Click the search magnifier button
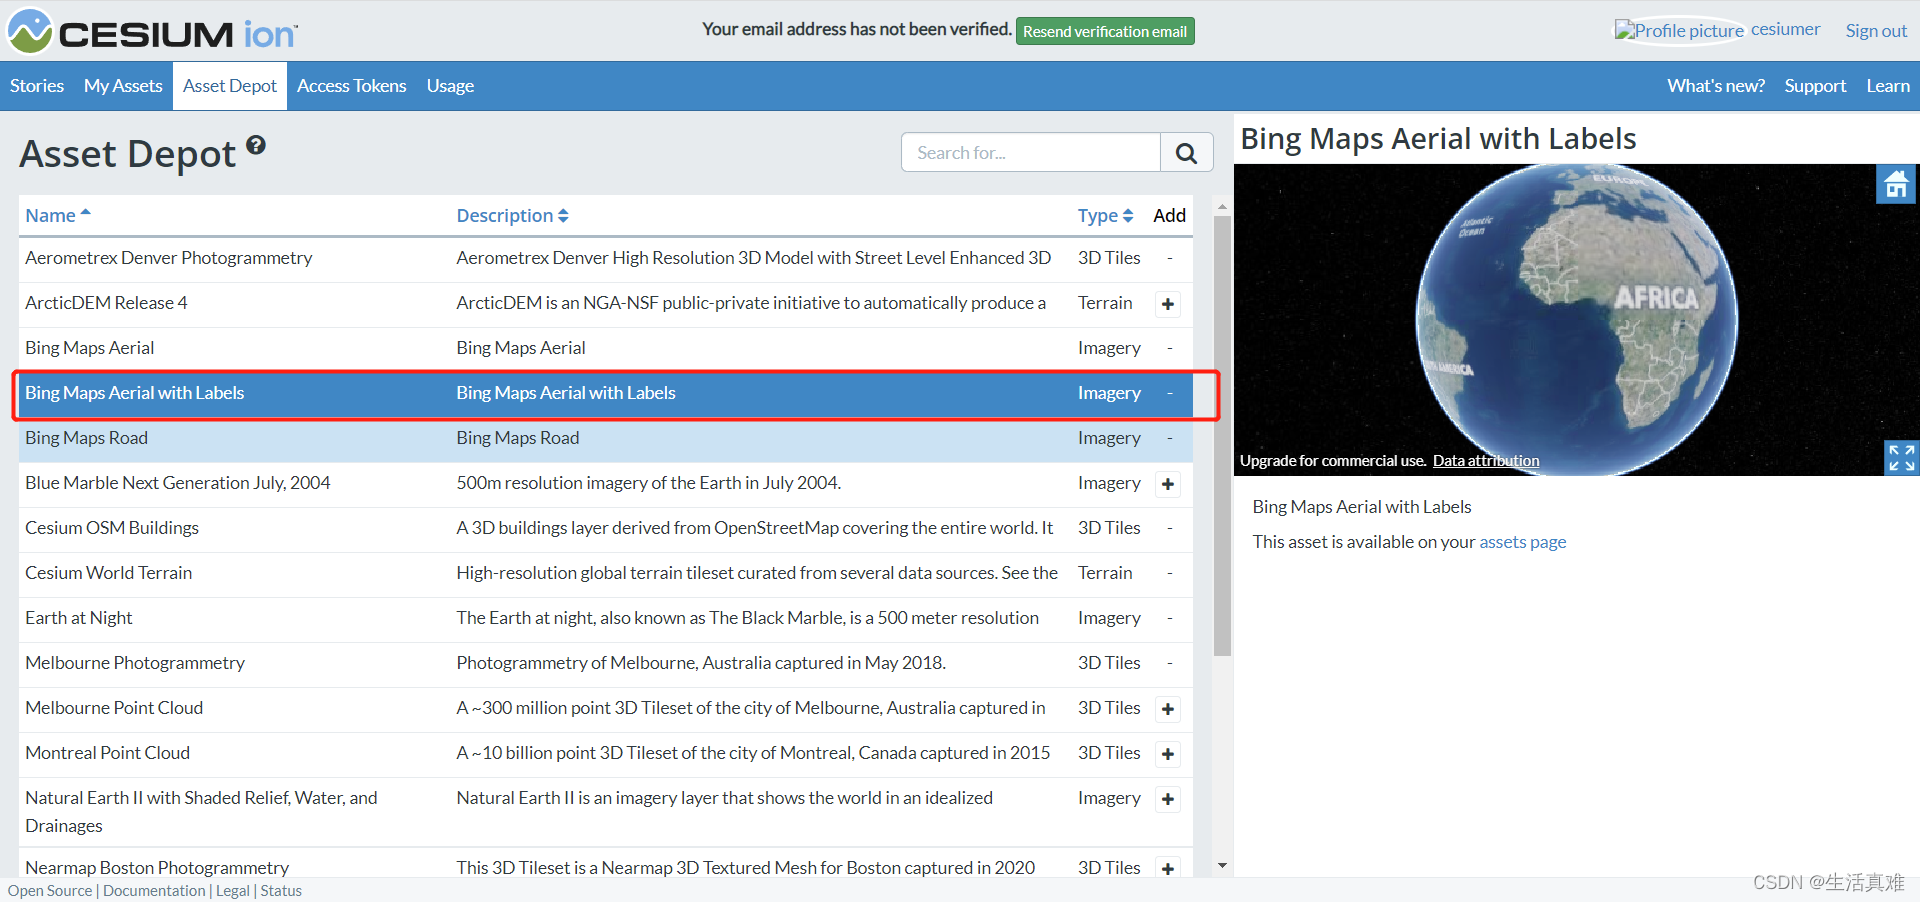Viewport: 1920px width, 902px height. point(1186,152)
